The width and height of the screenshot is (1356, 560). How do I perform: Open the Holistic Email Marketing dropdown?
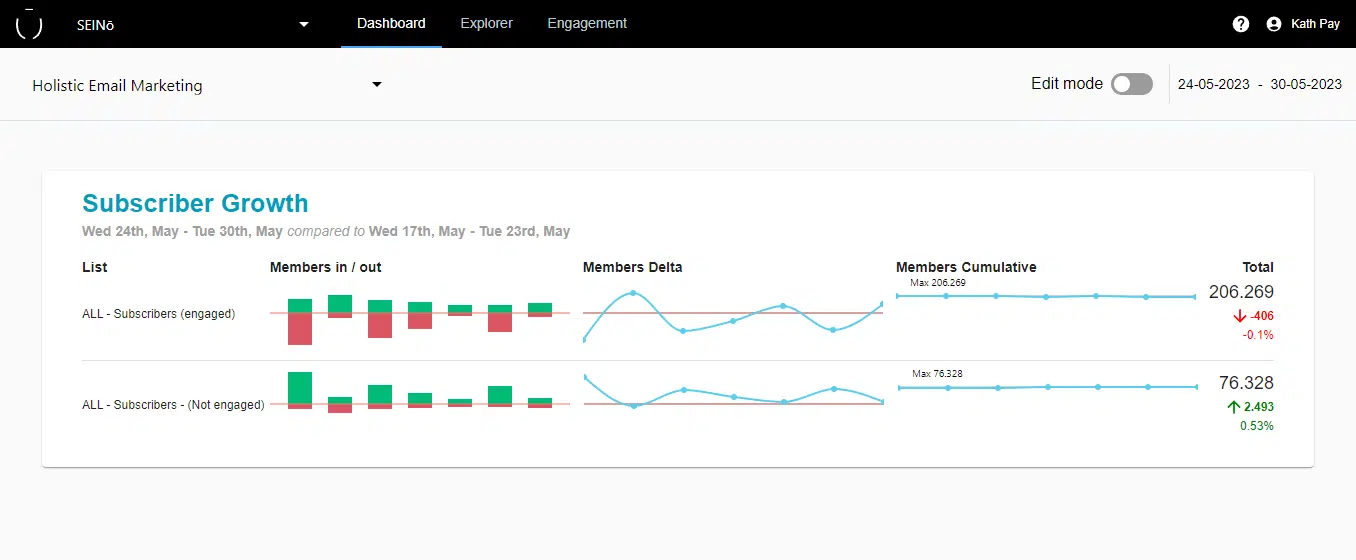(377, 85)
